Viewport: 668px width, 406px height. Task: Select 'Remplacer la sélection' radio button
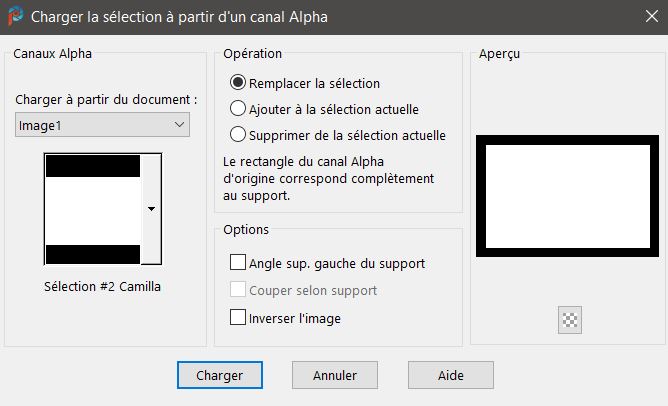[x=238, y=84]
